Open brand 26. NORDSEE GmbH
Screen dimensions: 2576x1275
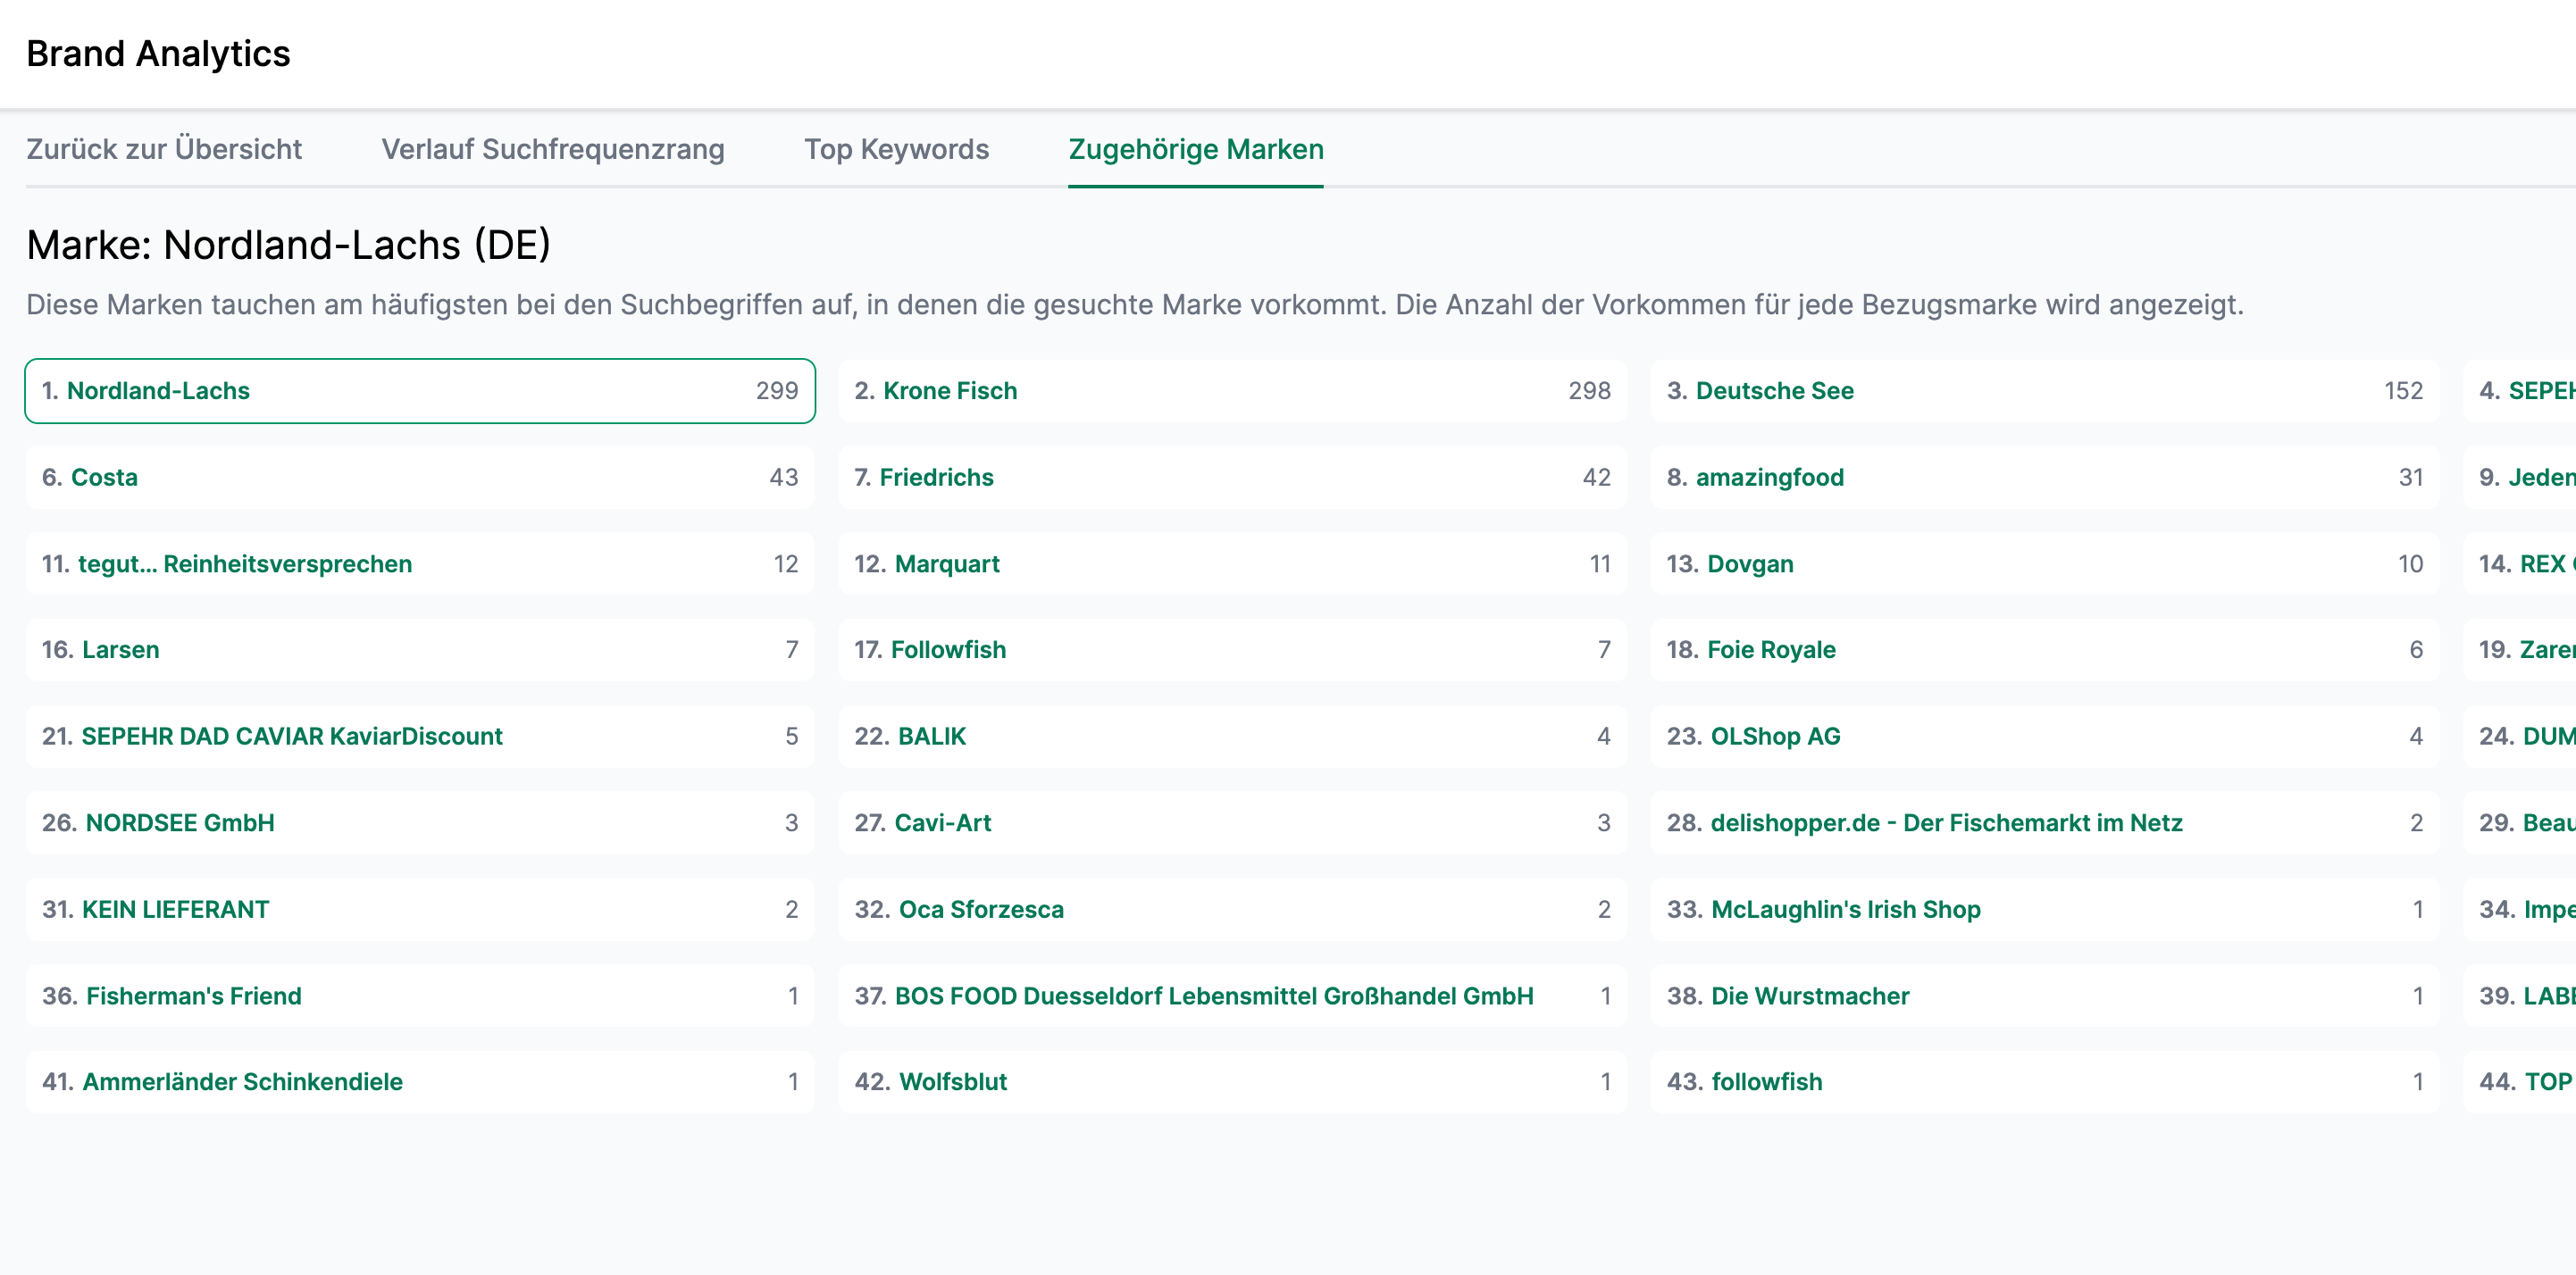click(x=420, y=823)
